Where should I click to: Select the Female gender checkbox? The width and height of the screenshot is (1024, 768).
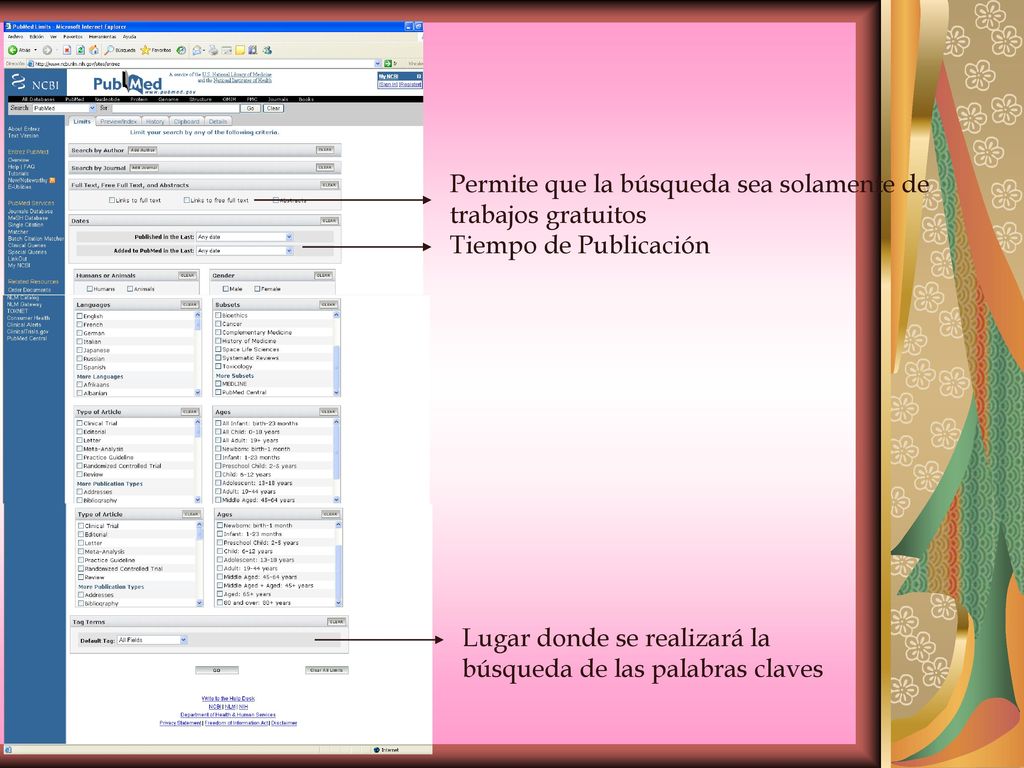pos(257,289)
